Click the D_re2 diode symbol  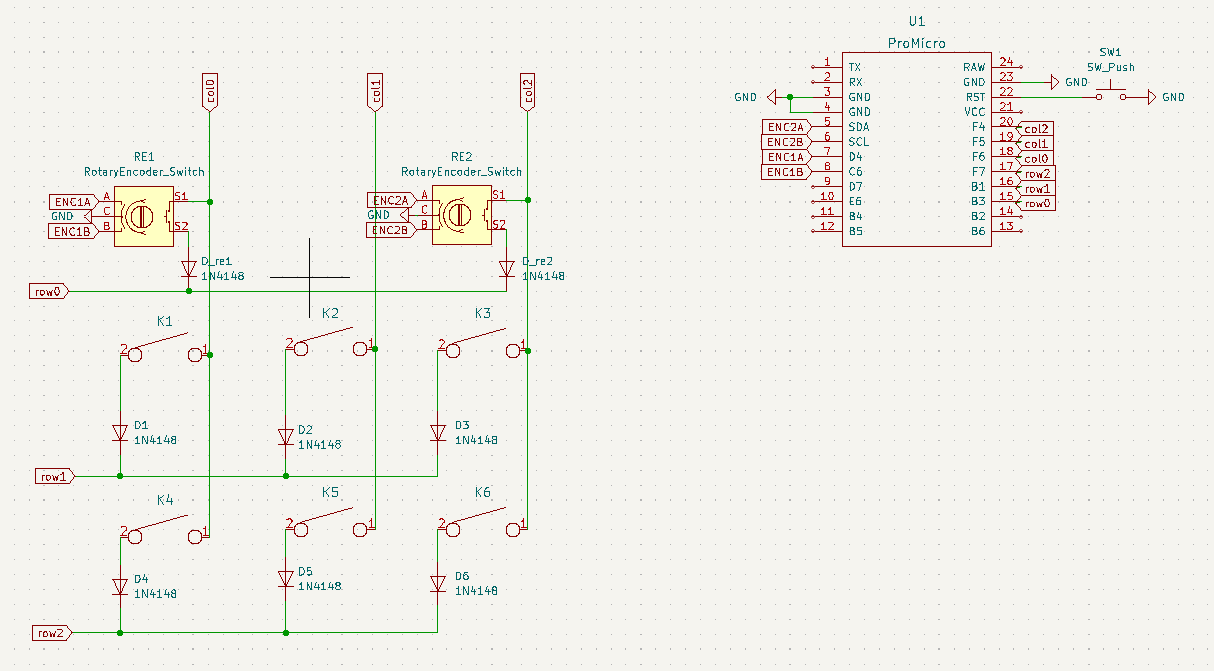click(x=506, y=268)
